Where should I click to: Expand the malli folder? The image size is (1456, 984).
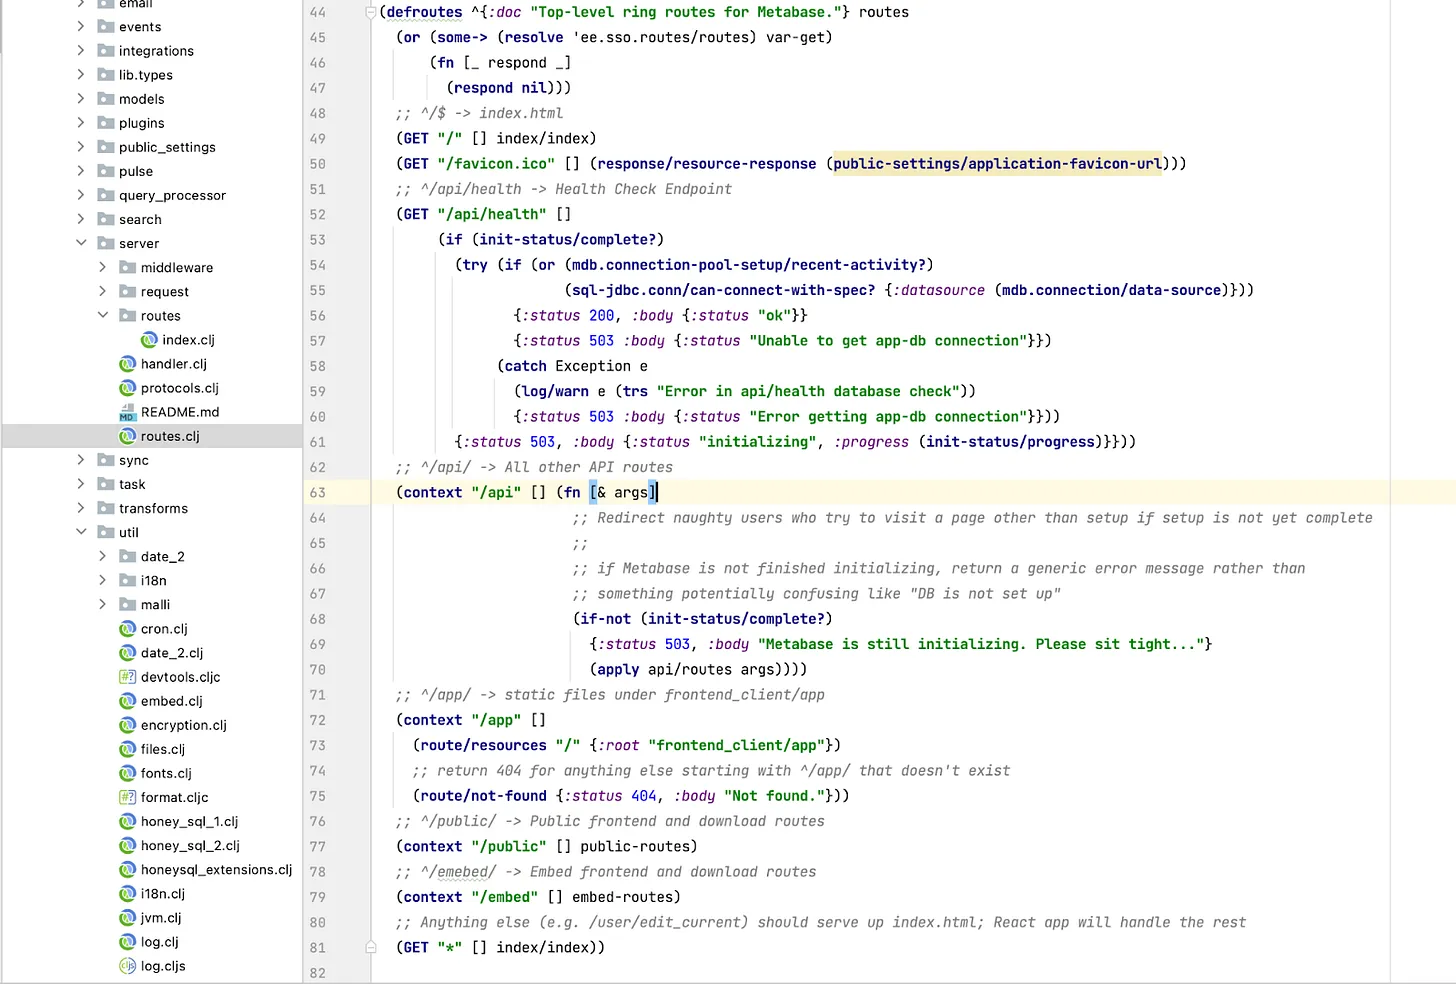102,604
